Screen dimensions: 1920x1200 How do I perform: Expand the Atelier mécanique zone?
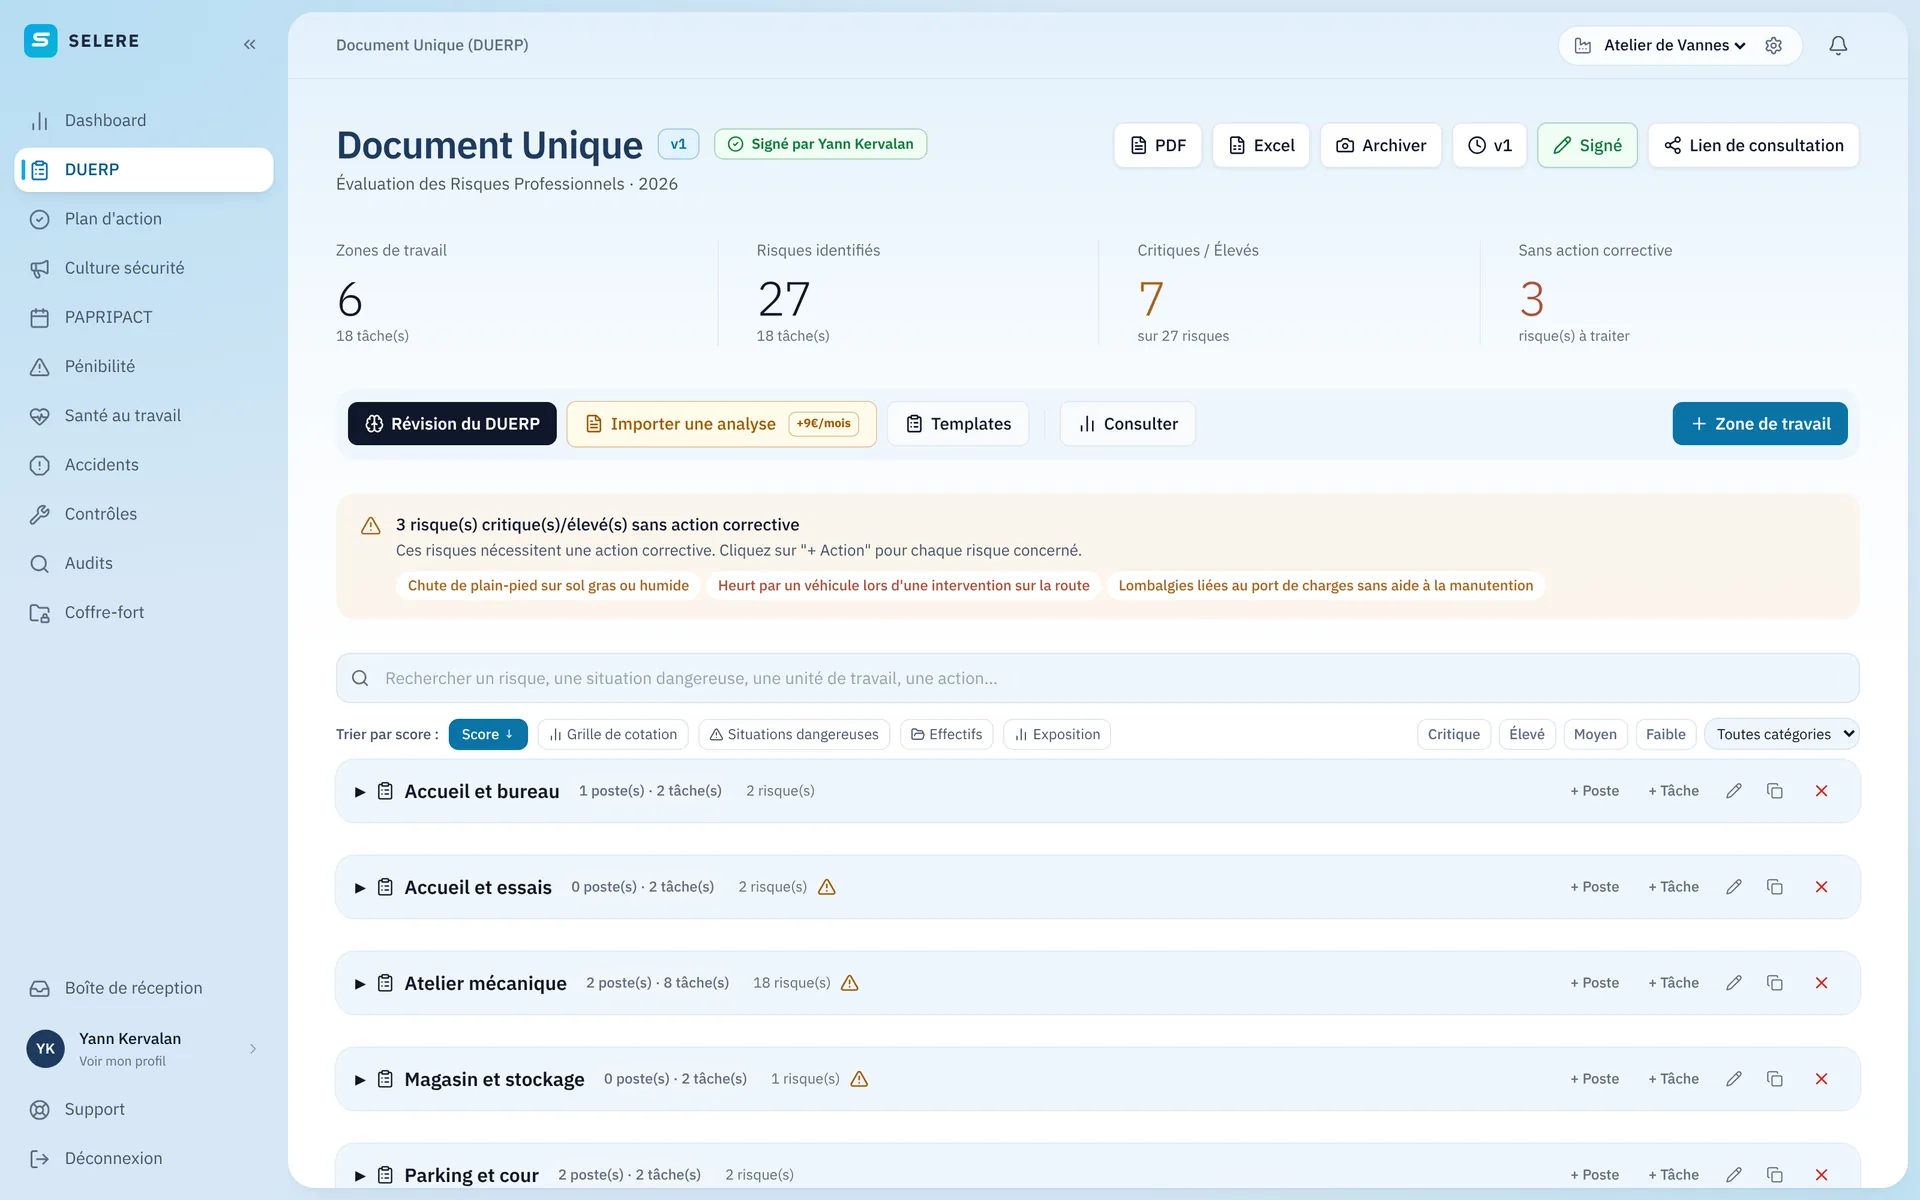click(360, 984)
